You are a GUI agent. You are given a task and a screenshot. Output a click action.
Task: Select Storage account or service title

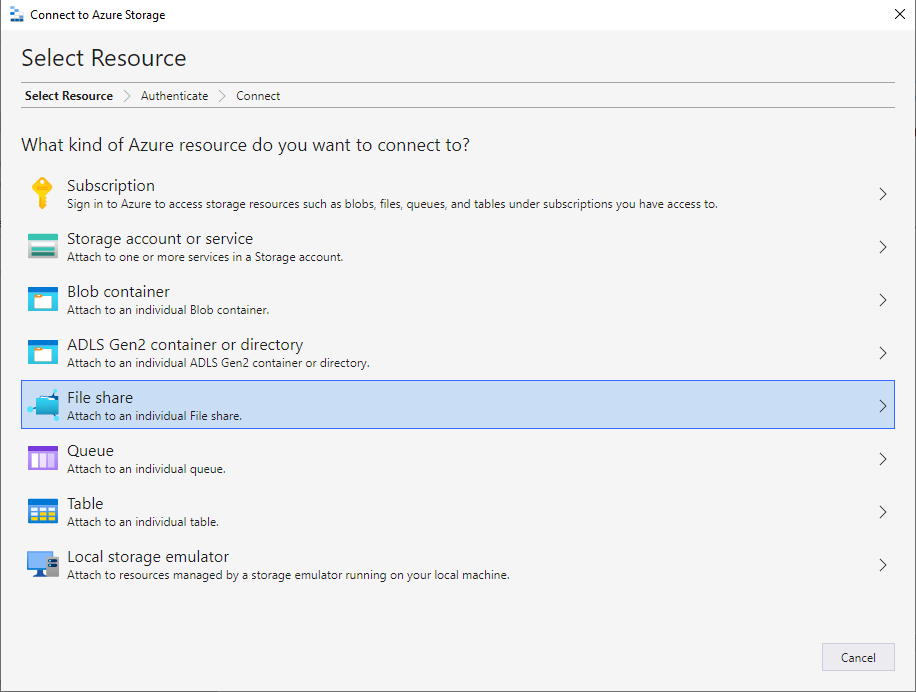point(160,238)
